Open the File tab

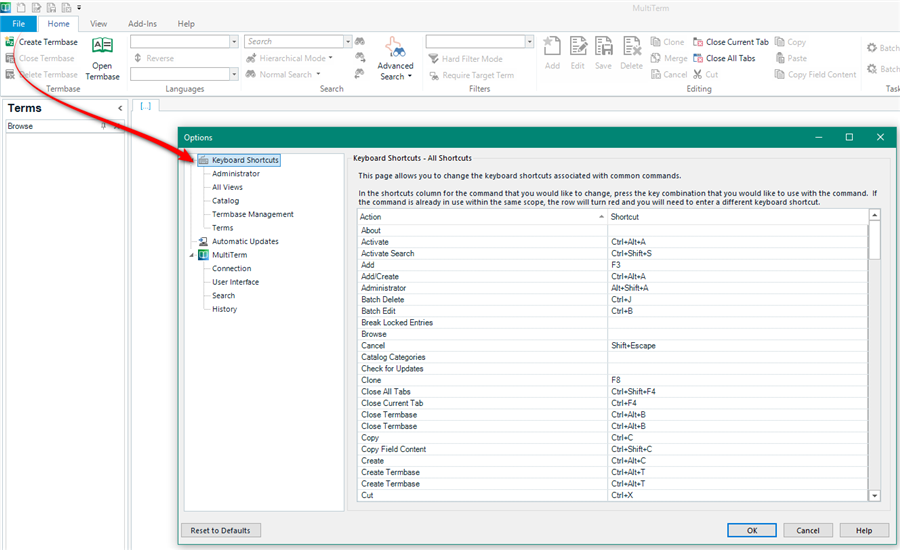[x=18, y=24]
